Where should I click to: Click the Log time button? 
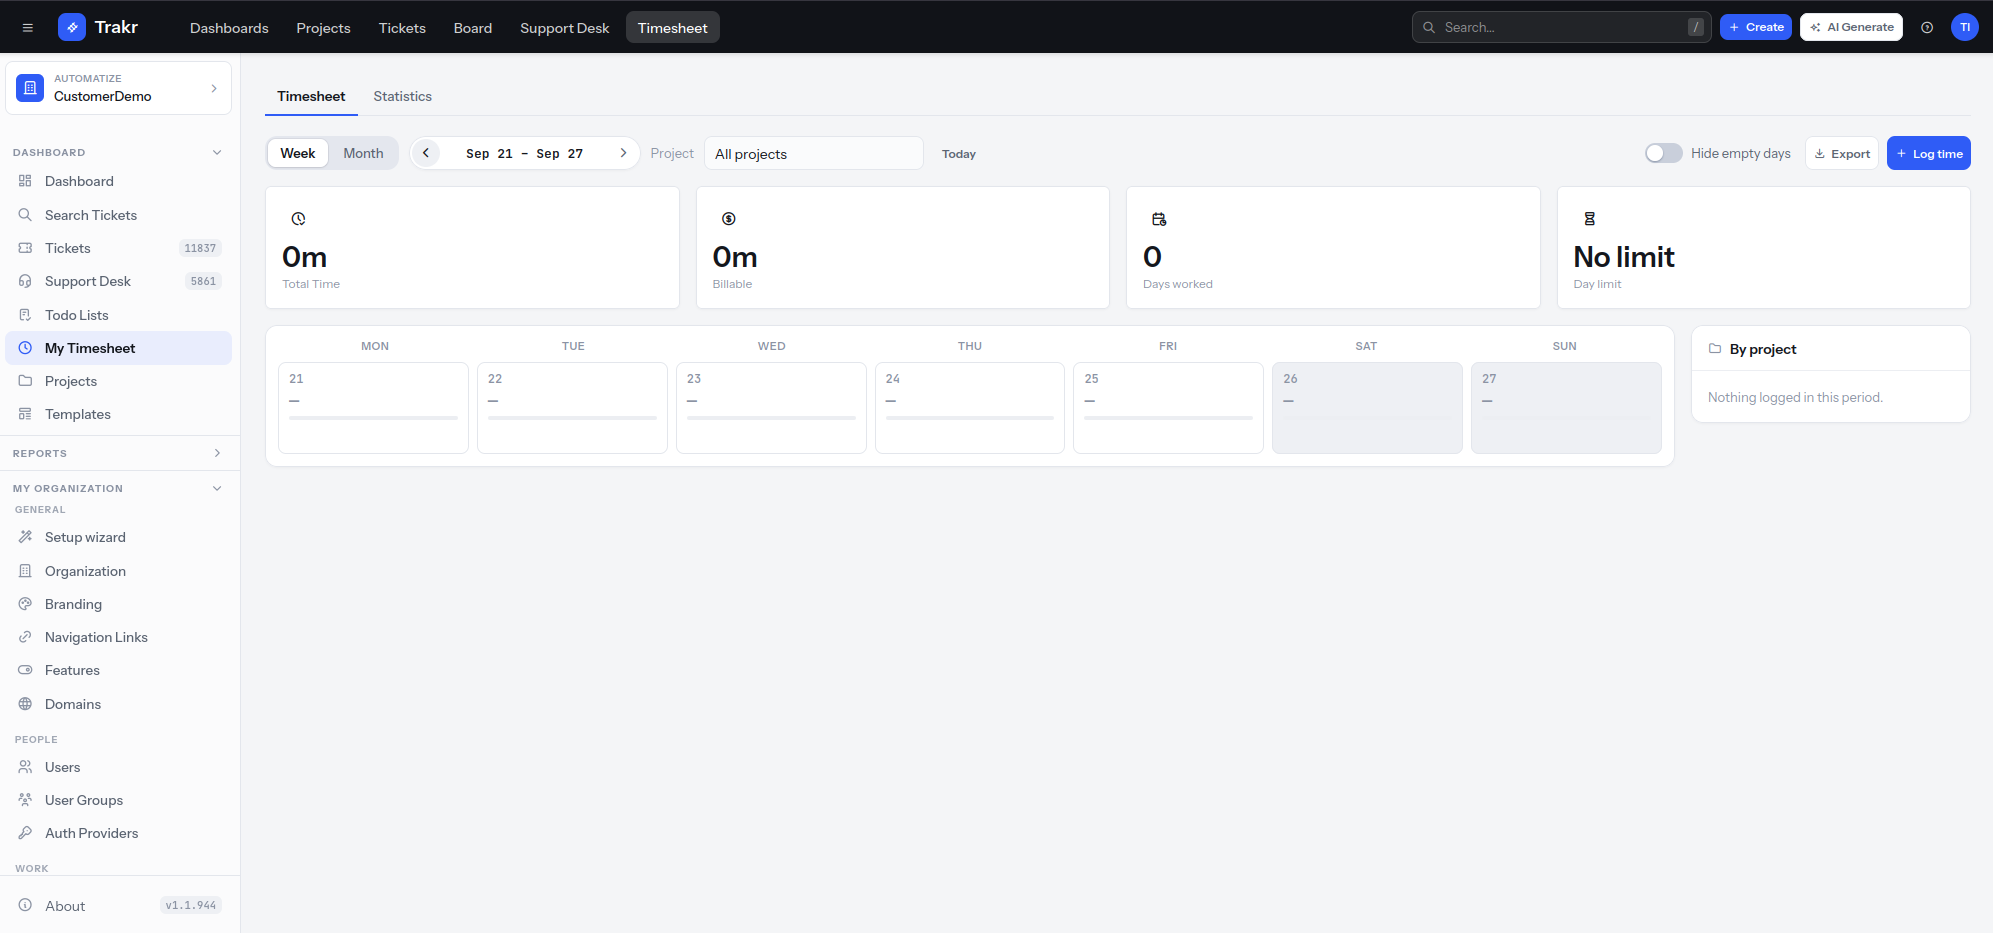click(1929, 153)
